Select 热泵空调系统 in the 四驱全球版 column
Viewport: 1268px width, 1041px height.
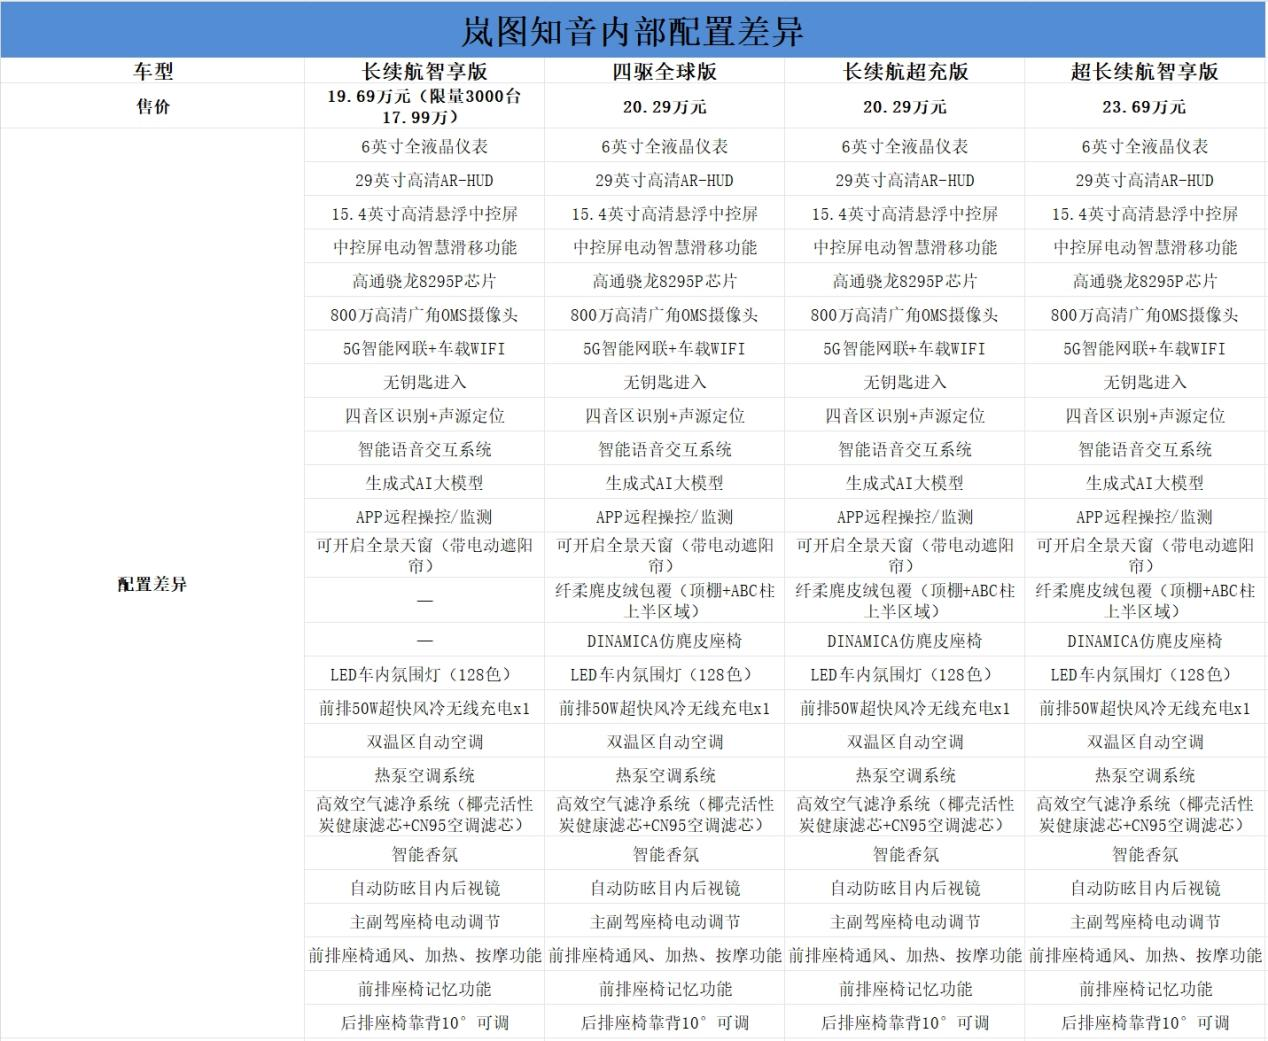pos(664,775)
